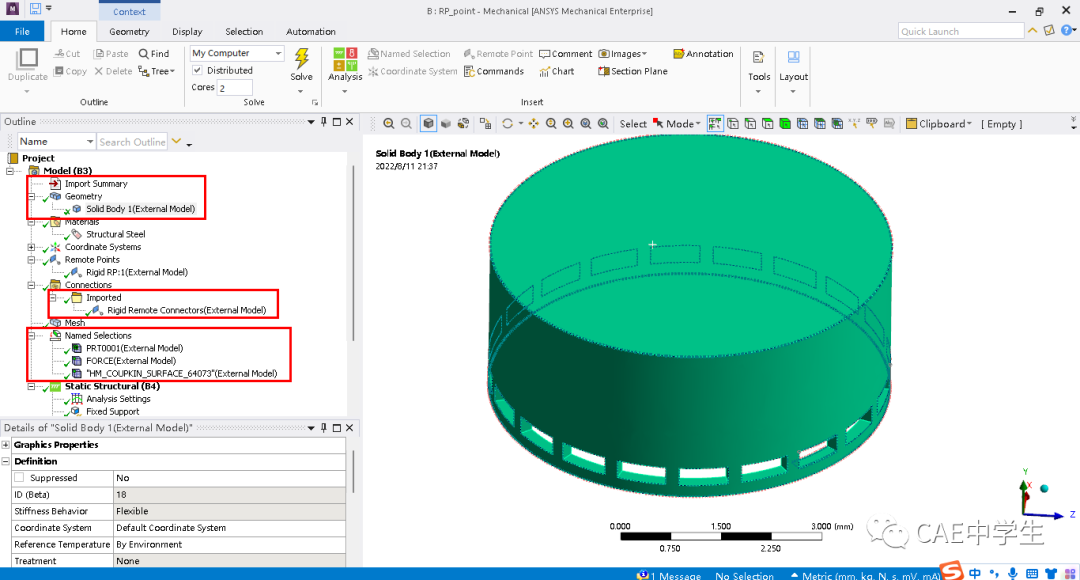This screenshot has height=580, width=1080.
Task: Select the Structural Steel material tree item
Action: (116, 234)
